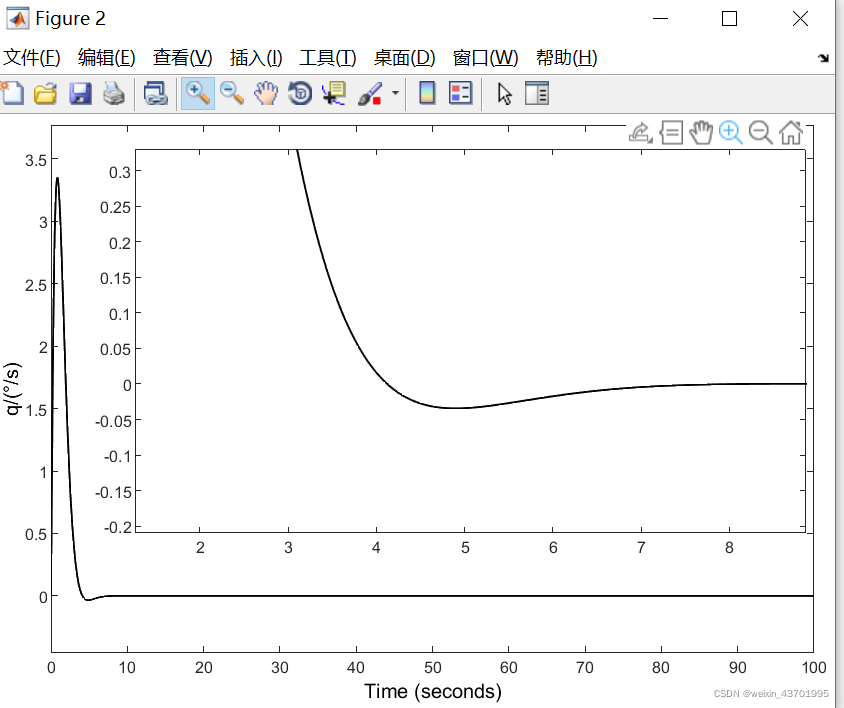844x708 pixels.
Task: Save the figure with the floppy disk icon
Action: [80, 94]
